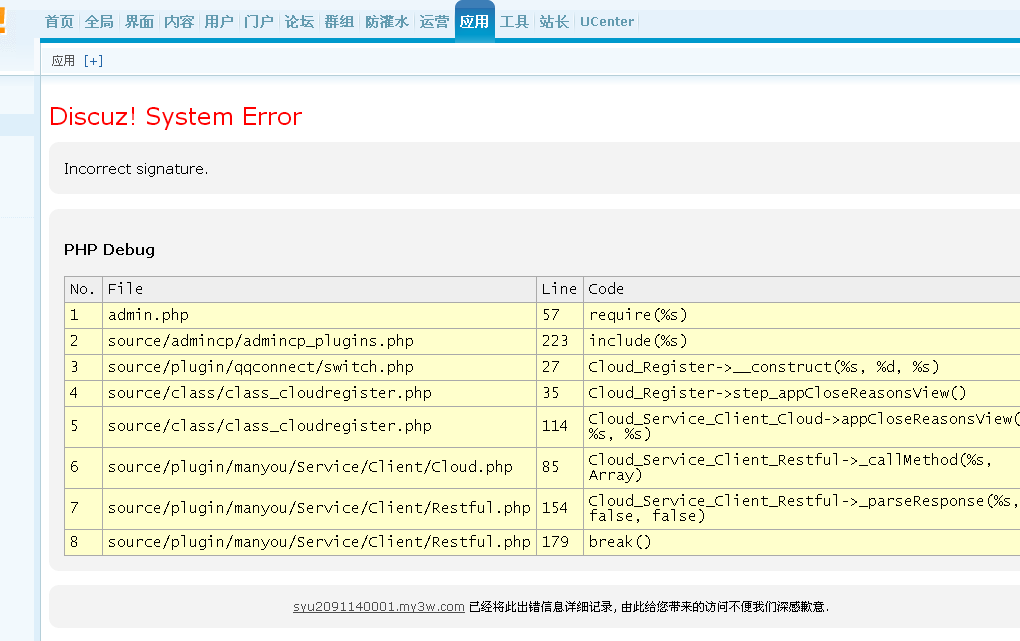The width and height of the screenshot is (1020, 641).
Task: Click step_appCloseReasonsView() code cell
Action: 801,393
